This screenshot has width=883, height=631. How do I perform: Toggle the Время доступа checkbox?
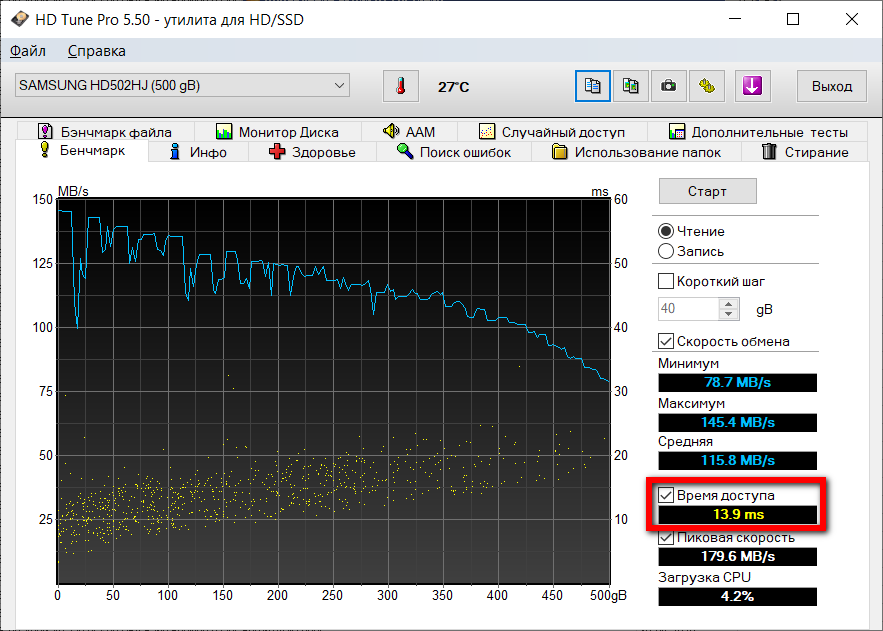point(666,495)
